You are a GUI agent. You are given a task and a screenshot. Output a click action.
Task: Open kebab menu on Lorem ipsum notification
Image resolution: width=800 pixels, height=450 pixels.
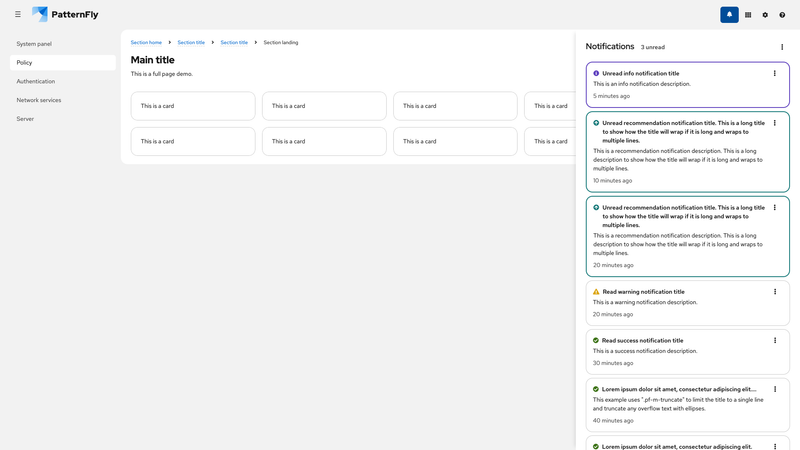click(775, 389)
